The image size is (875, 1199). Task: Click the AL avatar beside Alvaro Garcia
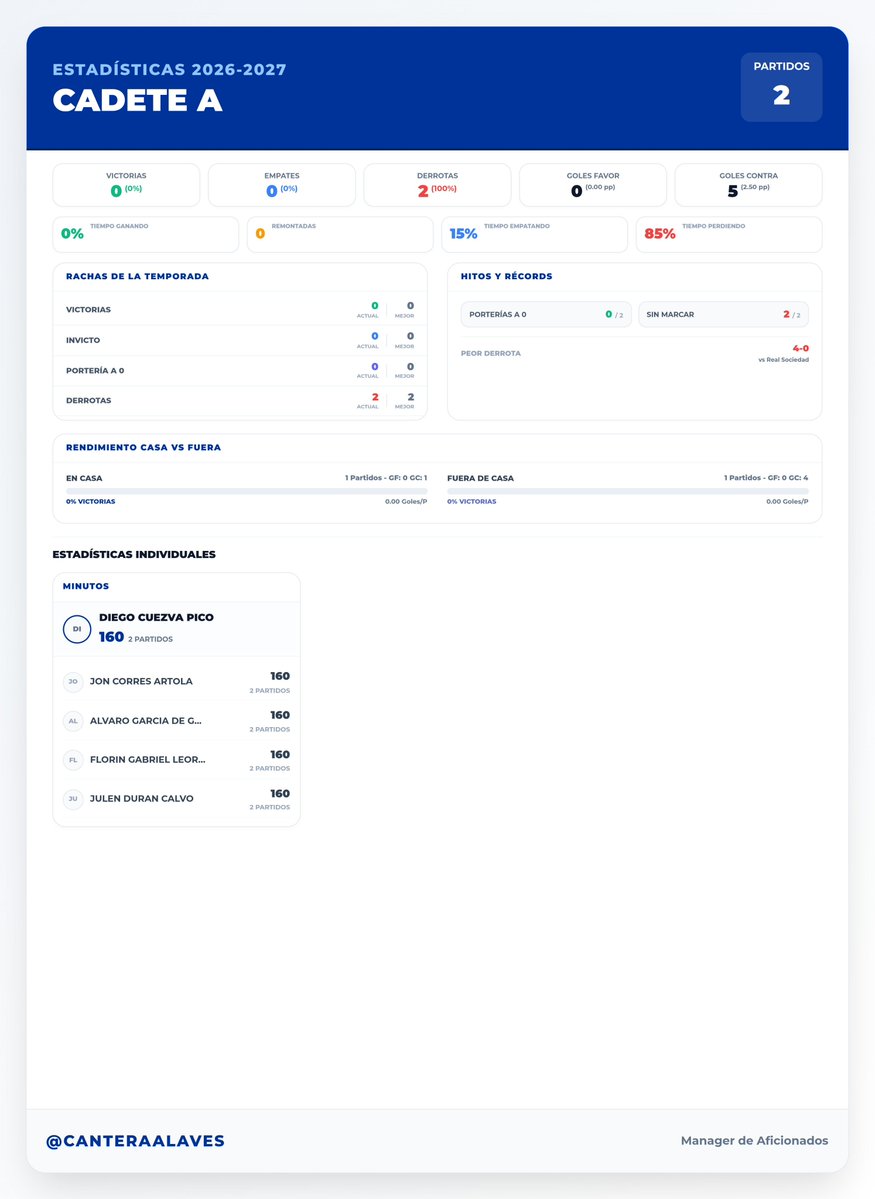[73, 720]
